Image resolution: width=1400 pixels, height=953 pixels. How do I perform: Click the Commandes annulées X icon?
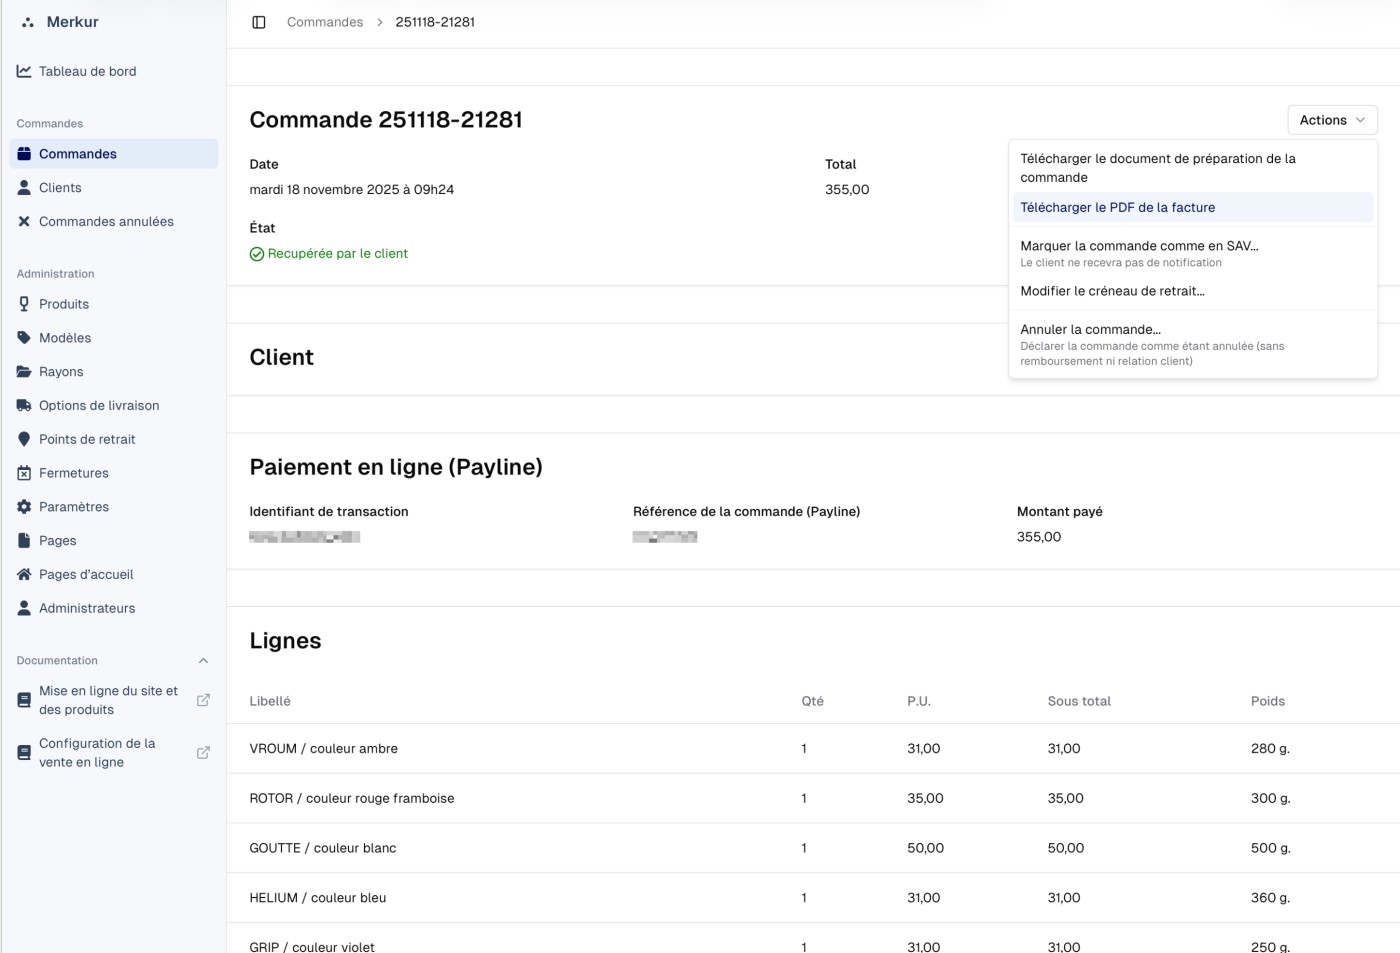click(24, 221)
